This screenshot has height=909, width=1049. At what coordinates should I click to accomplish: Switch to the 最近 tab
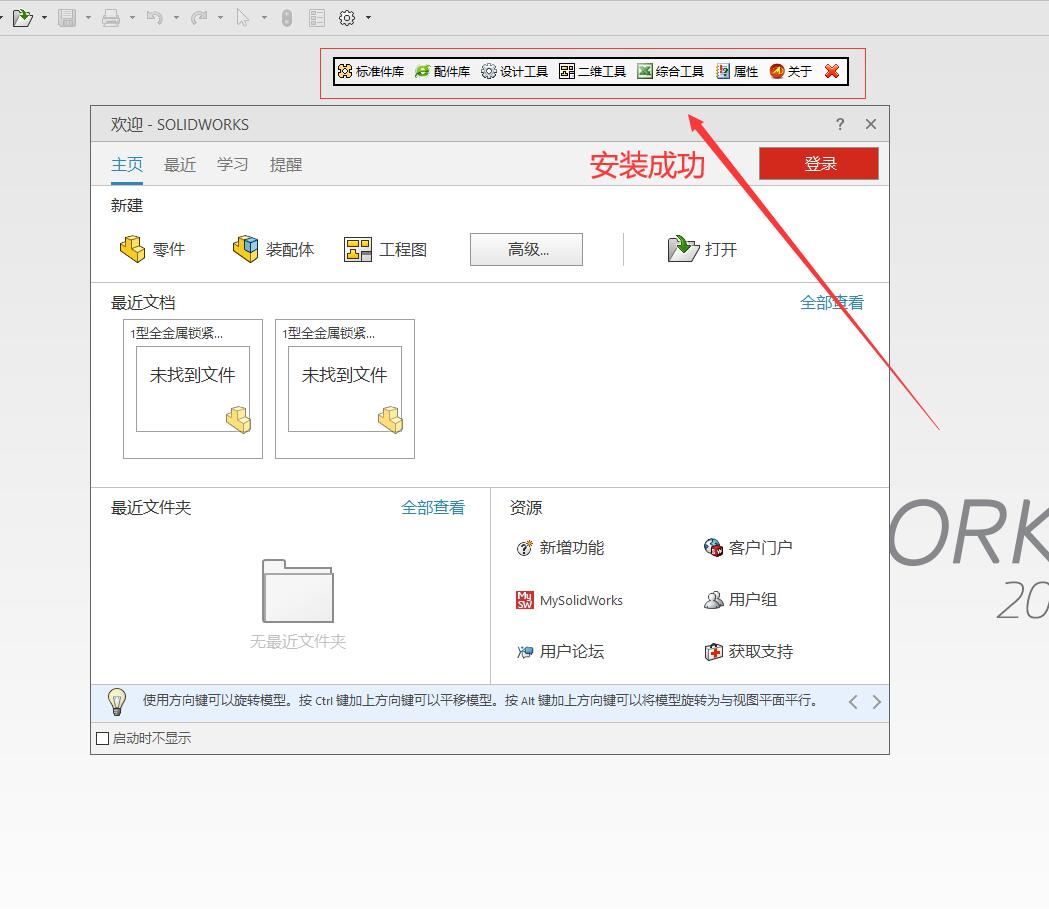point(180,165)
